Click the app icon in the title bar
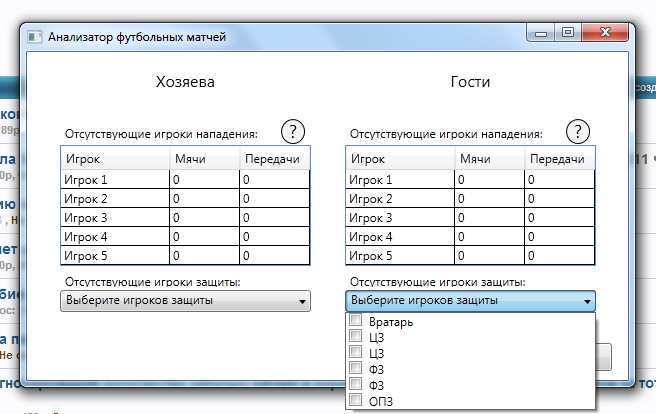This screenshot has width=656, height=414. point(34,37)
